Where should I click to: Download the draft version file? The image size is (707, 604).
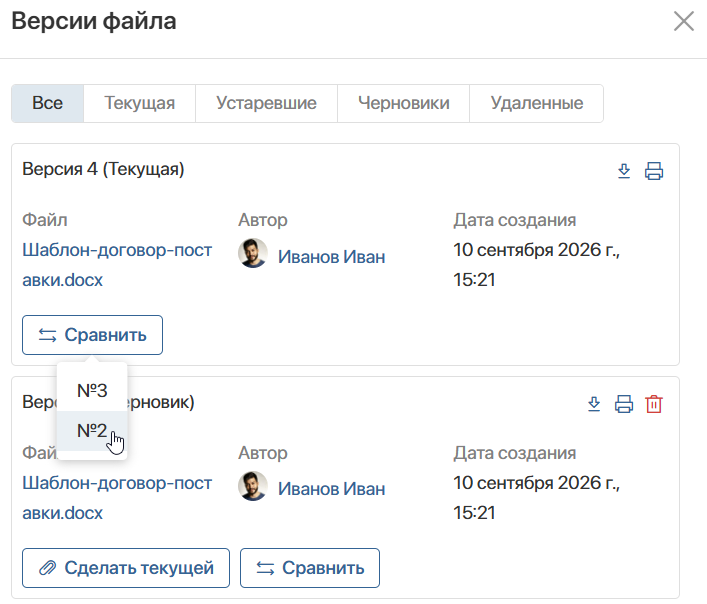pyautogui.click(x=594, y=404)
